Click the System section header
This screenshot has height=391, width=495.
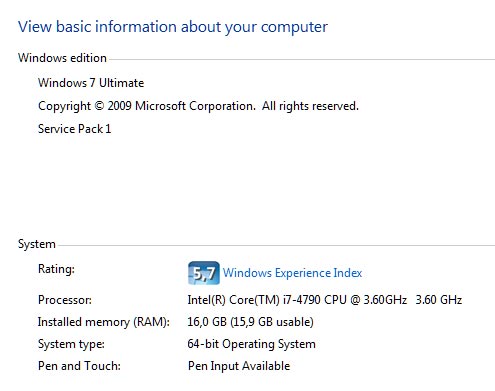pos(37,244)
